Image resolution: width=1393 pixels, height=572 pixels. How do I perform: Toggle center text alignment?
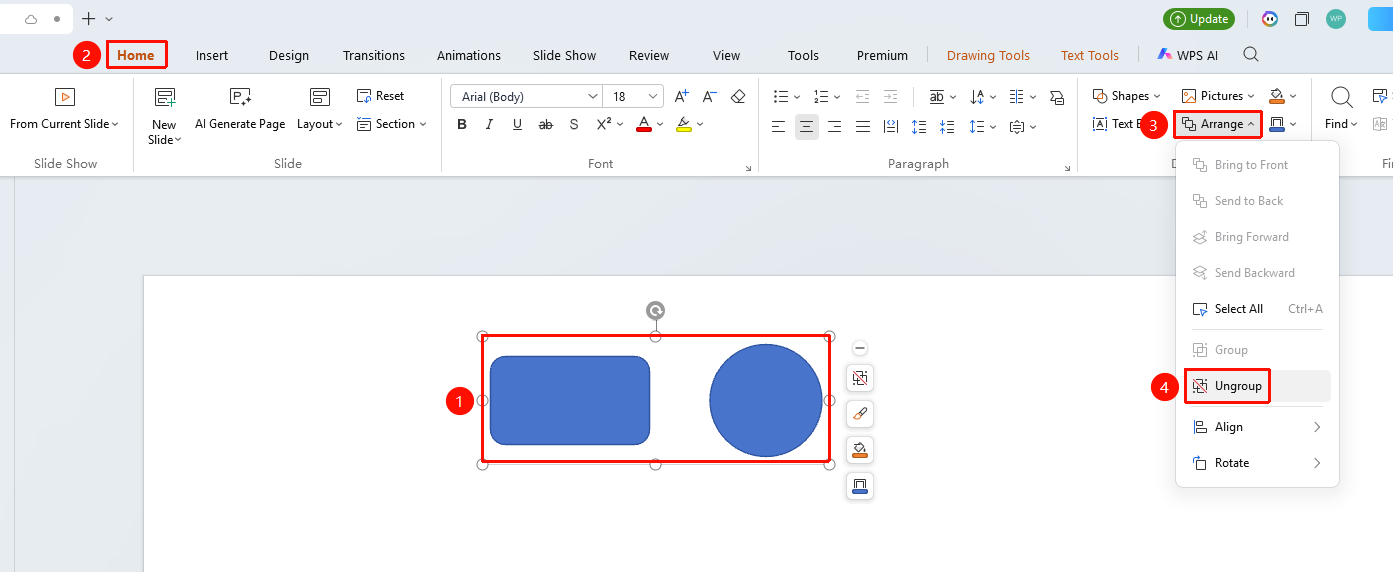(x=807, y=126)
